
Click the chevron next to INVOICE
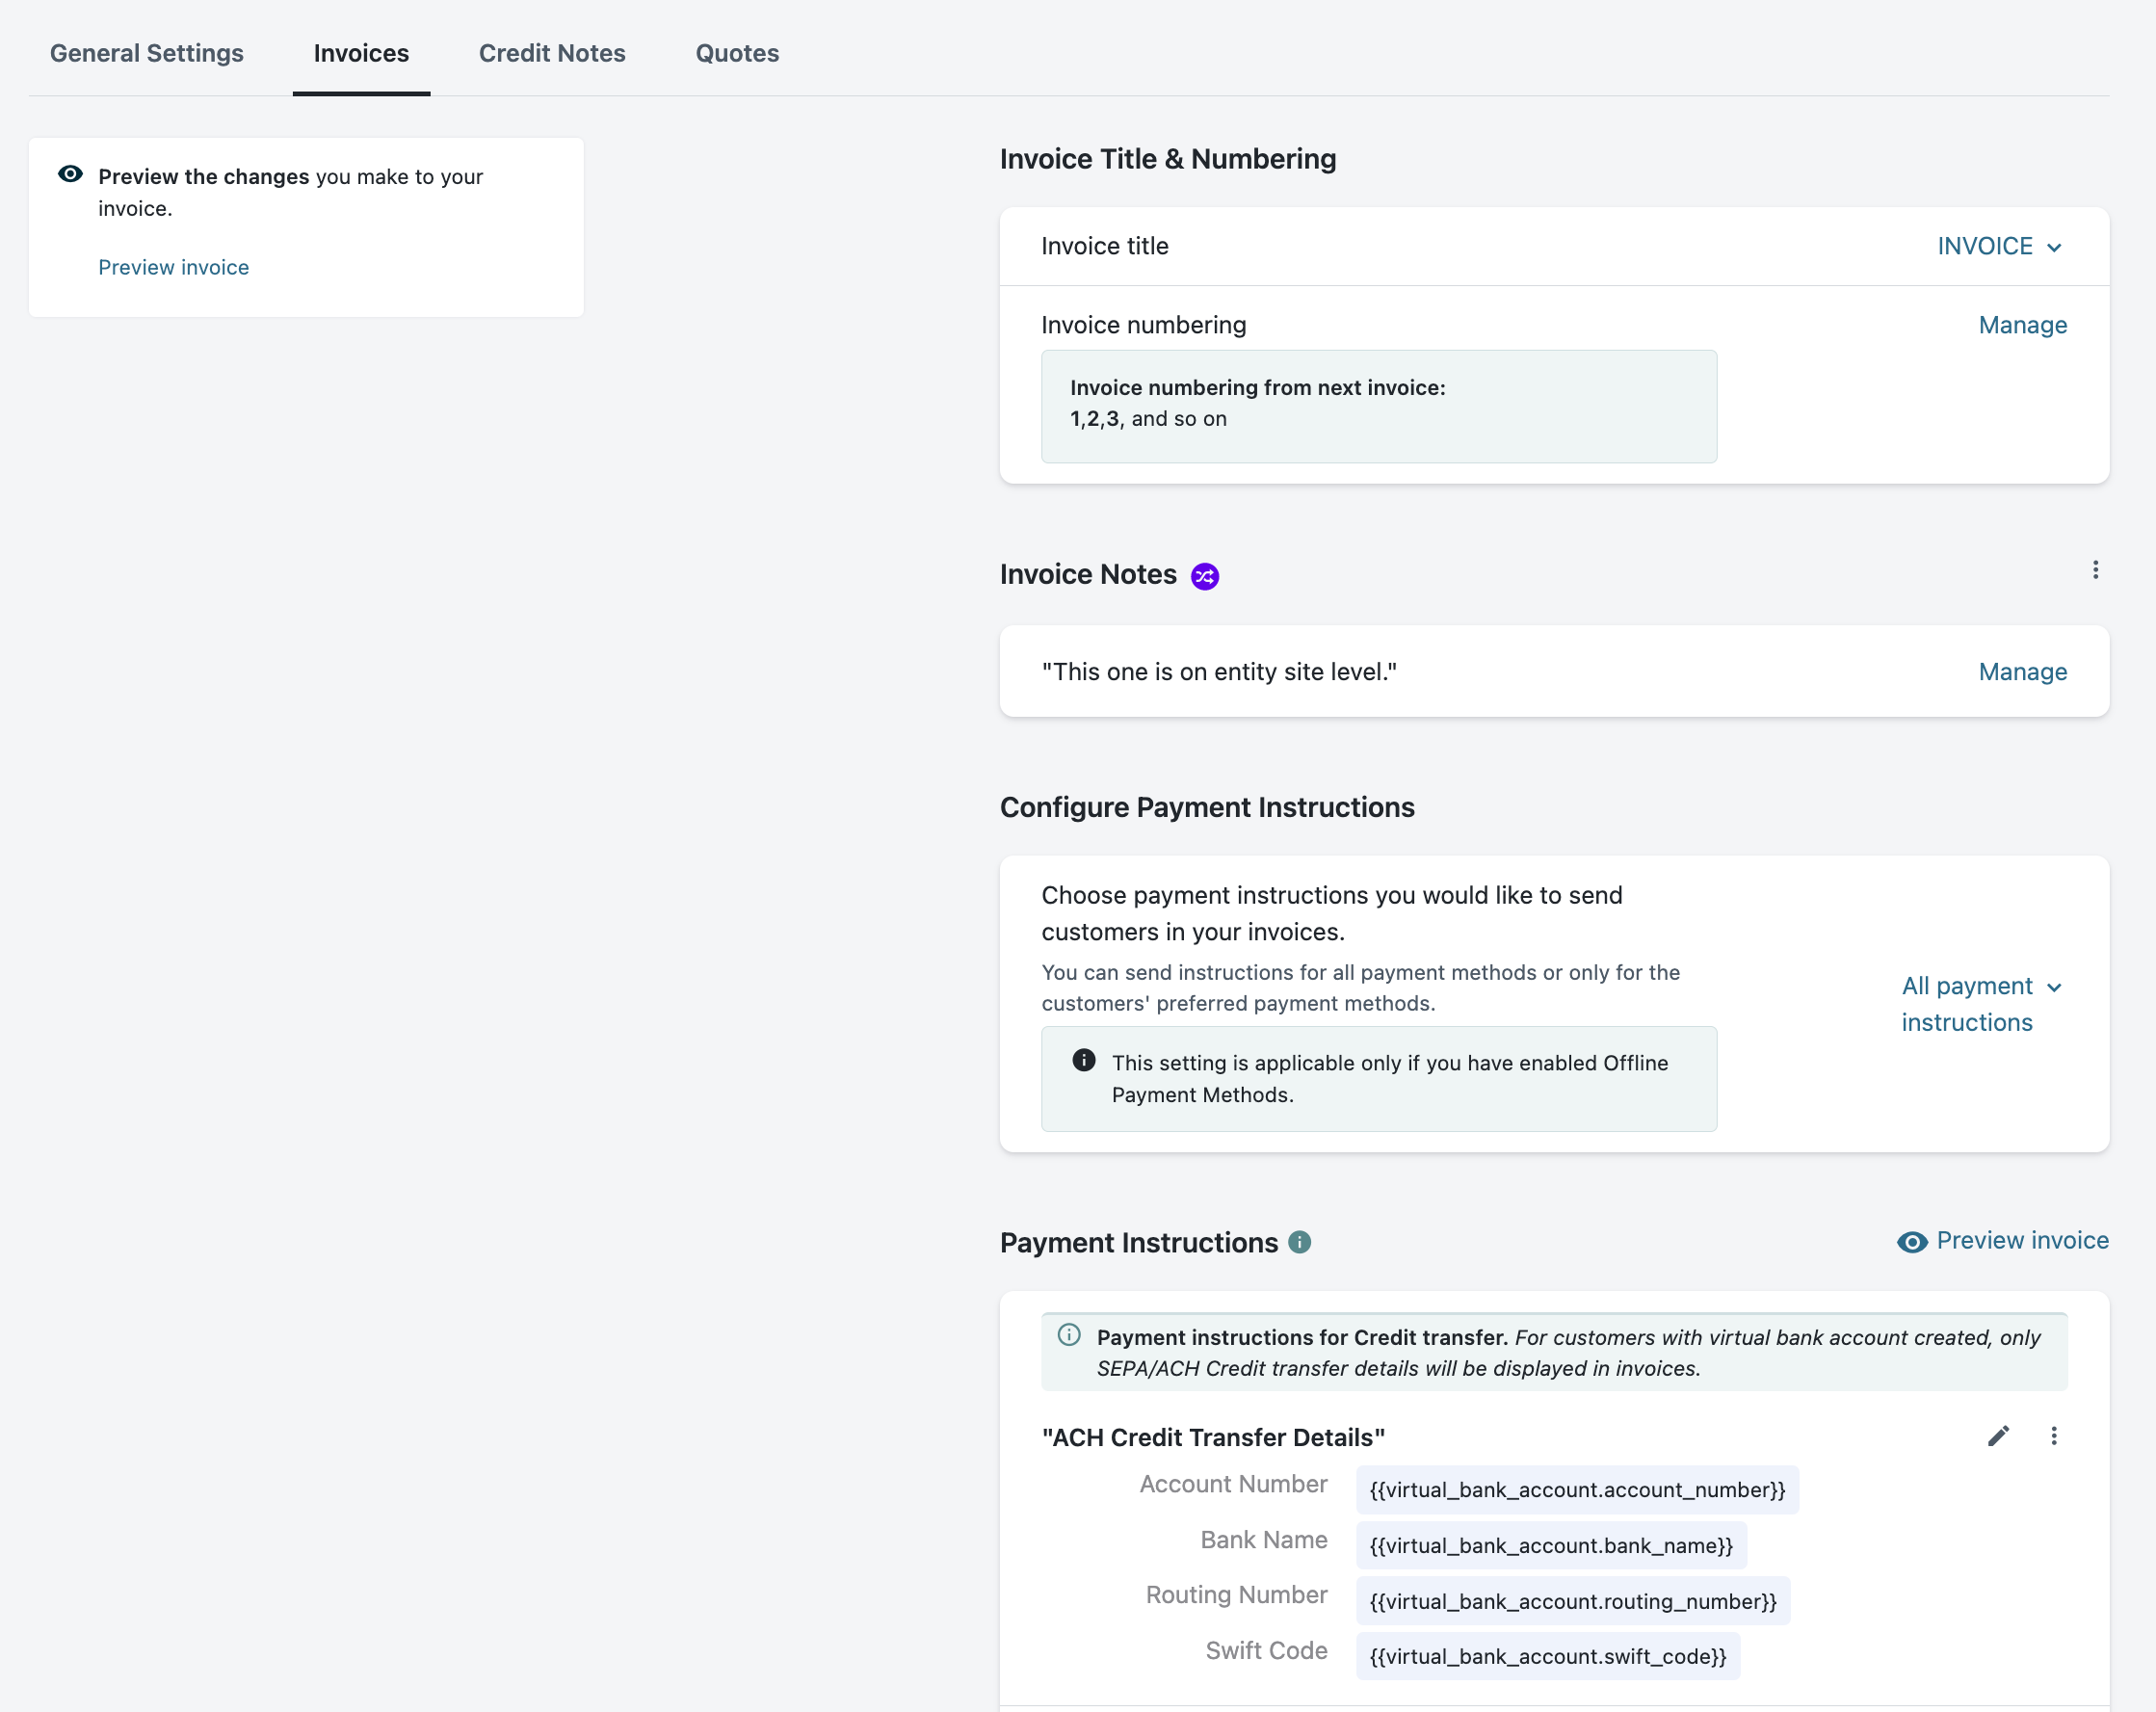[x=2054, y=248]
